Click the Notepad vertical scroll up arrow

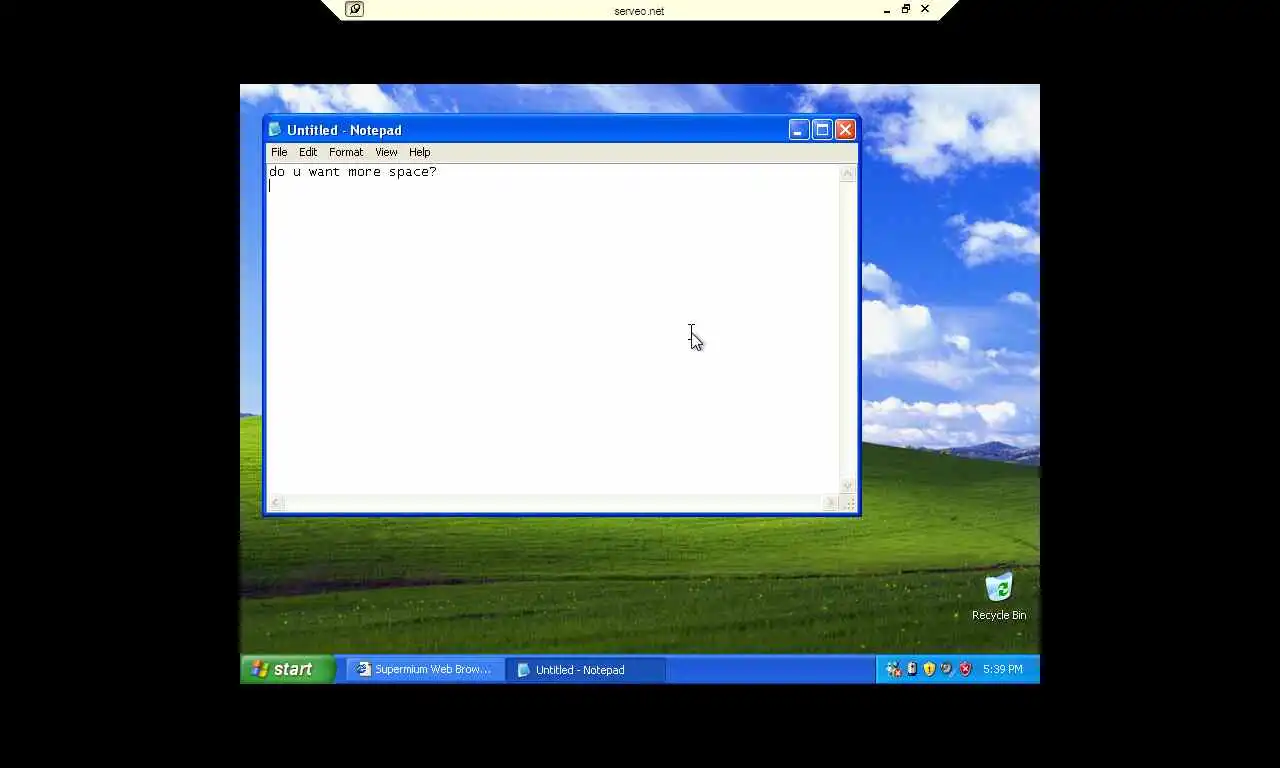(x=848, y=173)
